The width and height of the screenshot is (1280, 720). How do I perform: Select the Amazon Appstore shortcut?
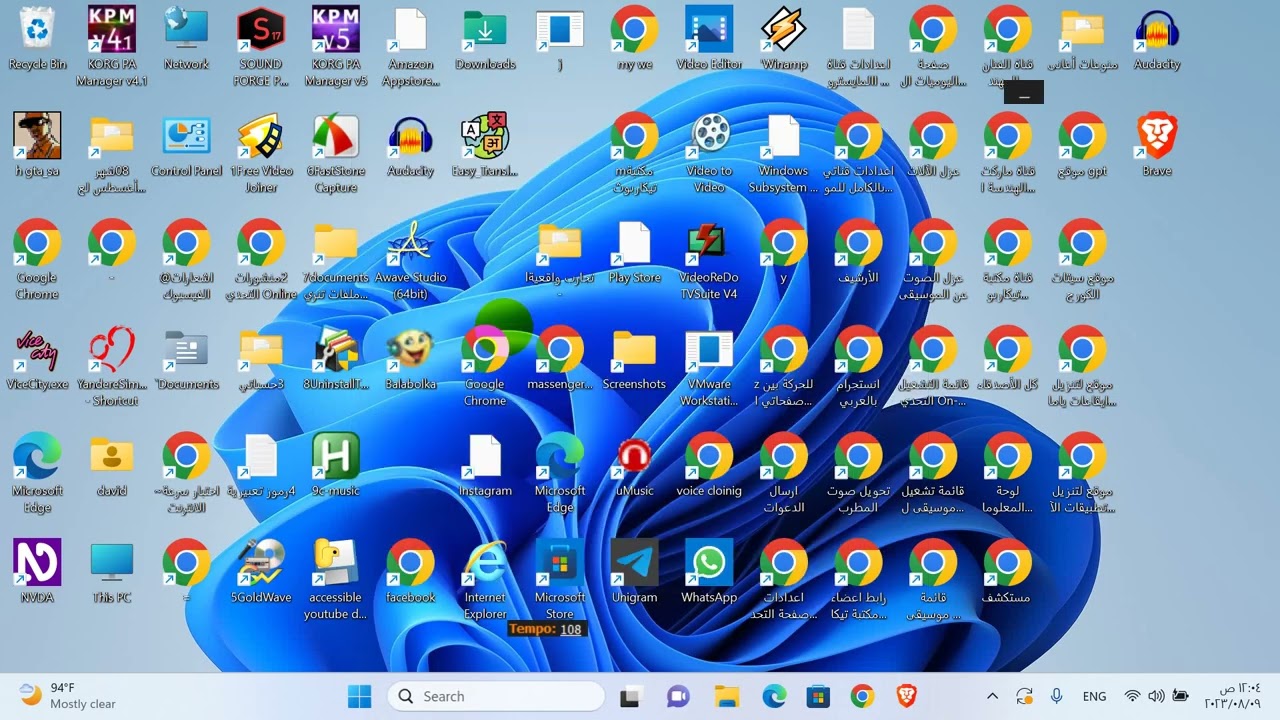point(410,47)
